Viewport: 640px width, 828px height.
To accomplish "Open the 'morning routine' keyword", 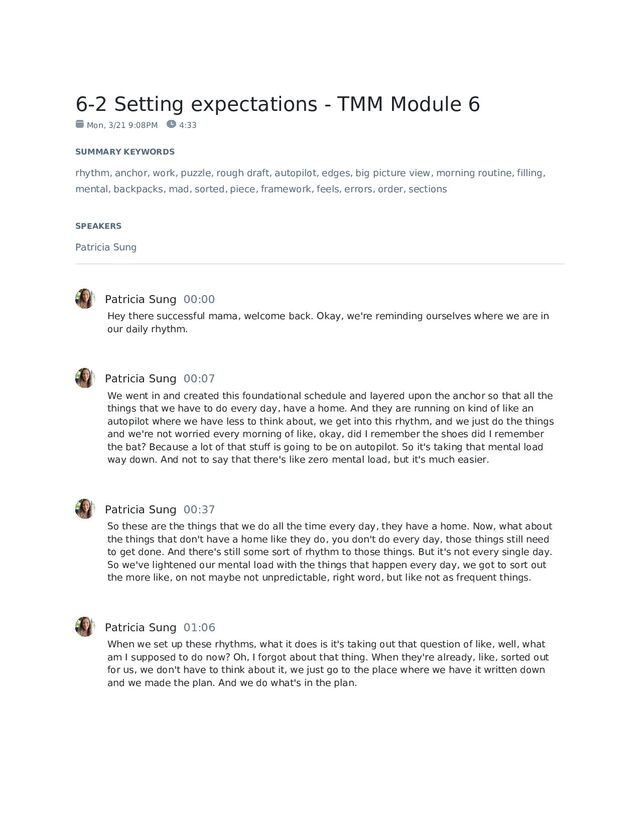I will 473,173.
